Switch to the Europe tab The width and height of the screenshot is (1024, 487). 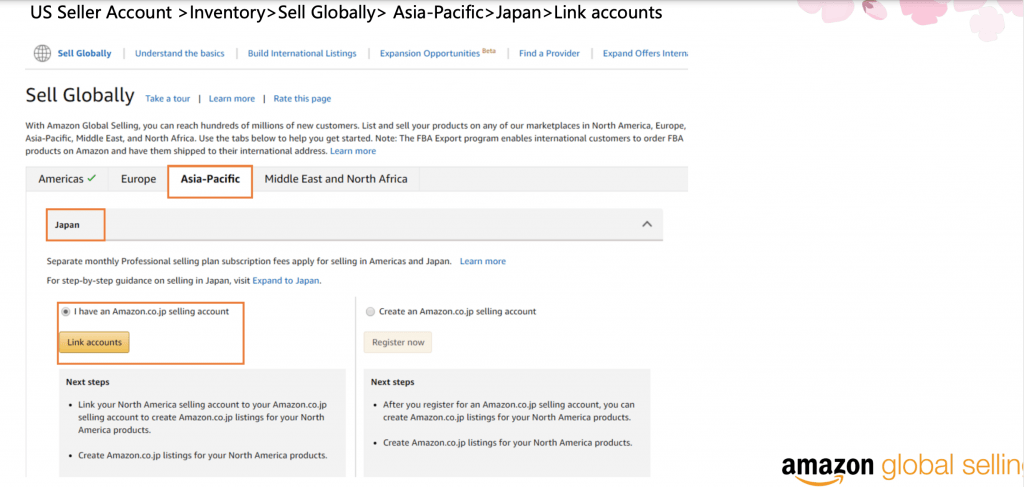tap(138, 179)
